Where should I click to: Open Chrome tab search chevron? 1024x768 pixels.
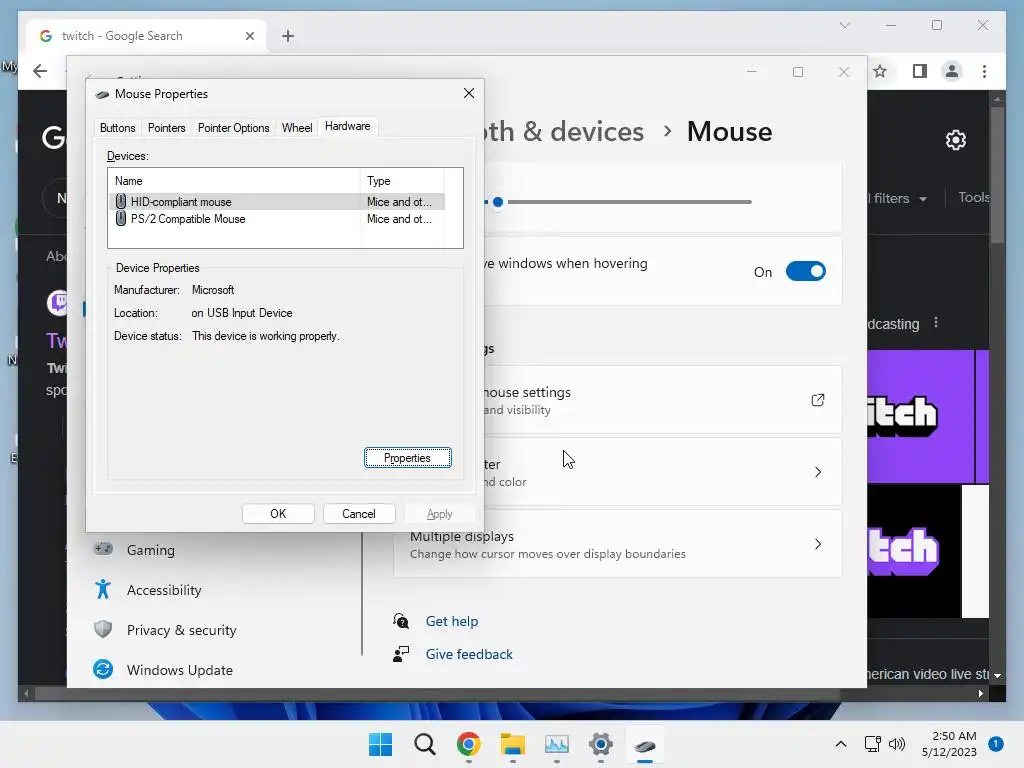[844, 25]
